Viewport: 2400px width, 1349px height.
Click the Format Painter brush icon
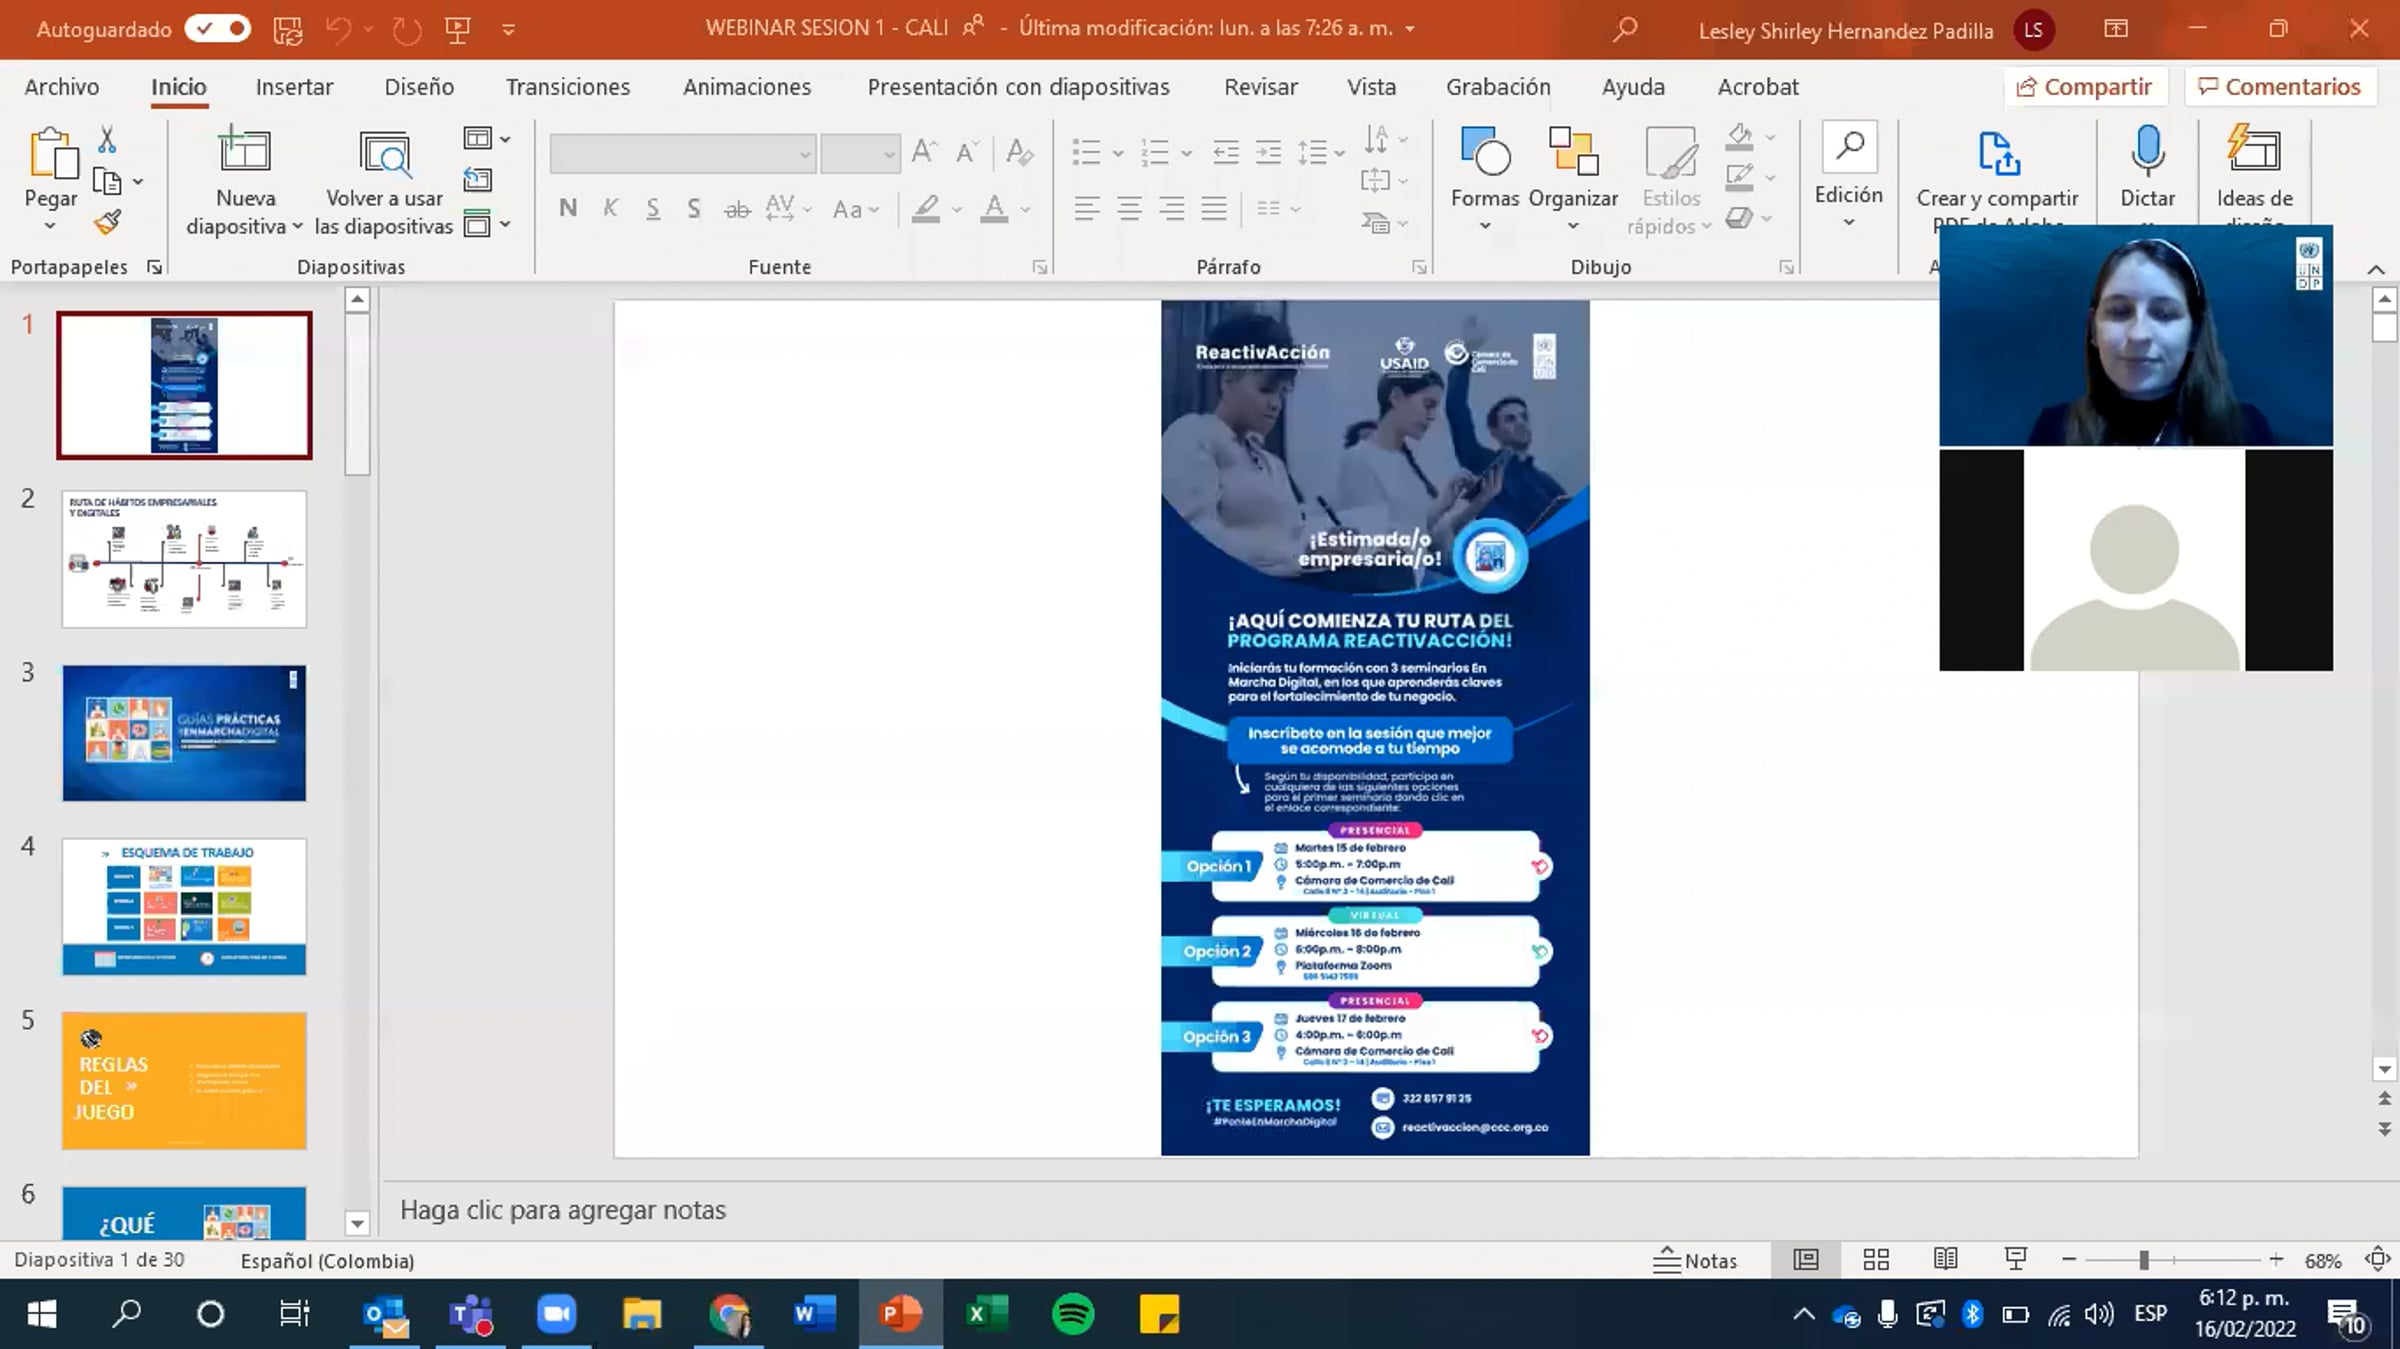point(107,222)
